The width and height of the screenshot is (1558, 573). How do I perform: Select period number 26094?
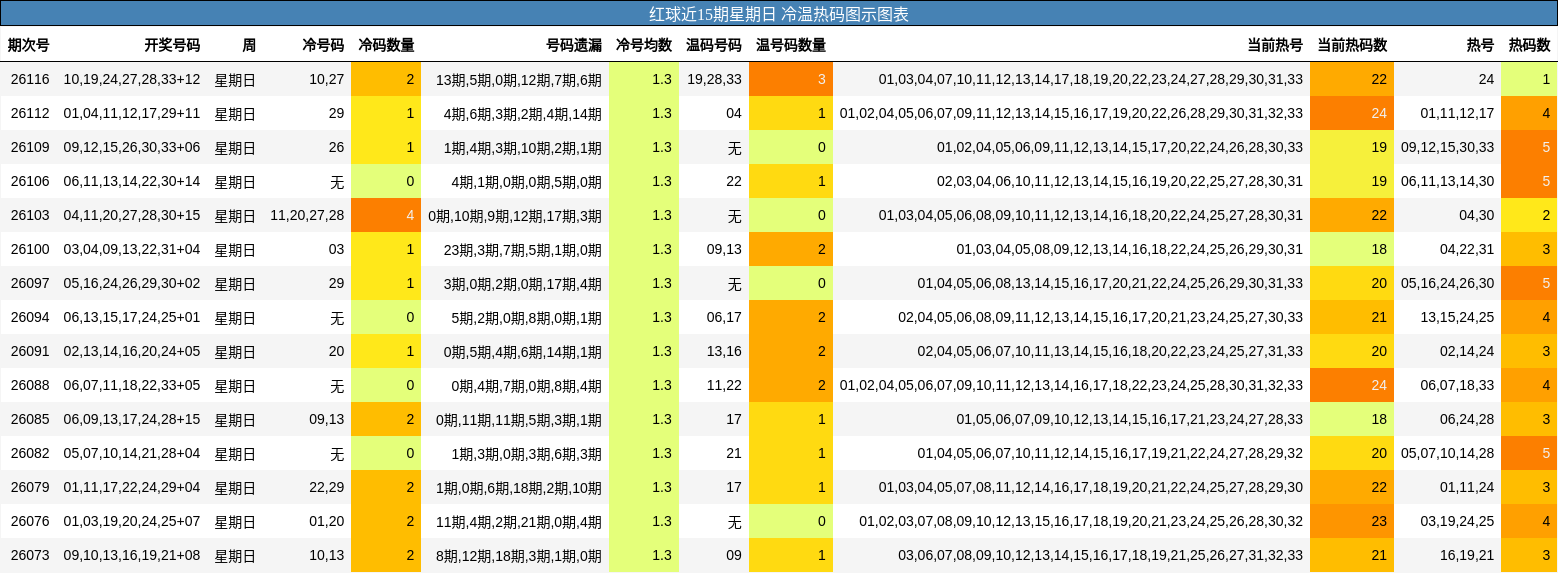tap(30, 317)
